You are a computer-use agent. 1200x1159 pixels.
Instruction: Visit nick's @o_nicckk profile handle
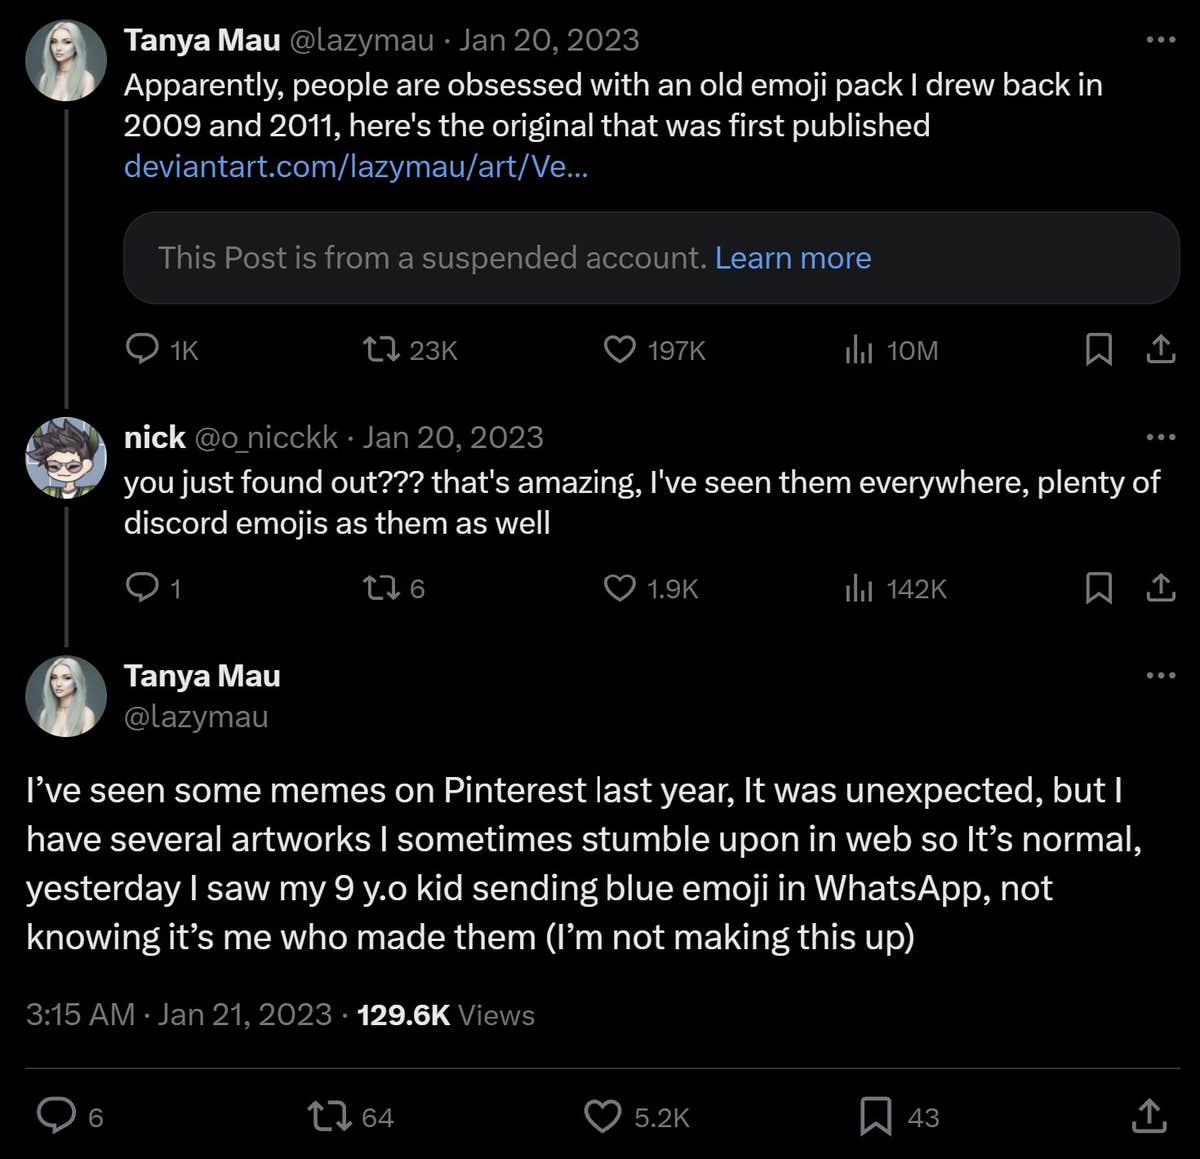266,437
